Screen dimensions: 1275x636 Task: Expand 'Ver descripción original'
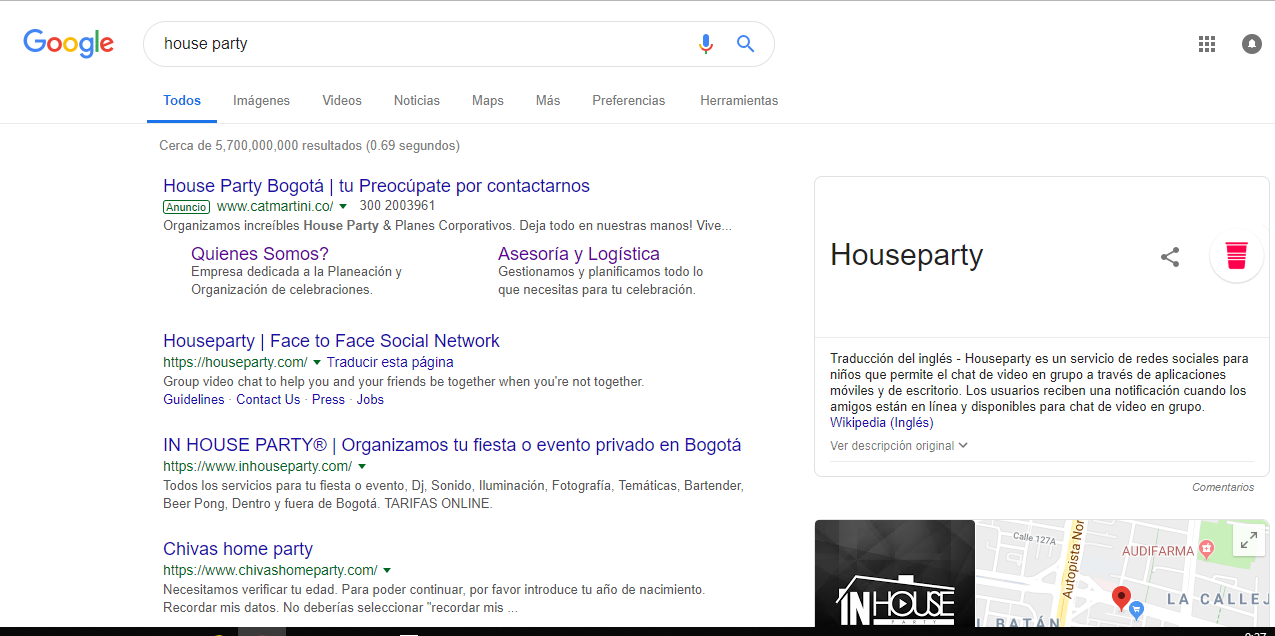click(x=898, y=446)
